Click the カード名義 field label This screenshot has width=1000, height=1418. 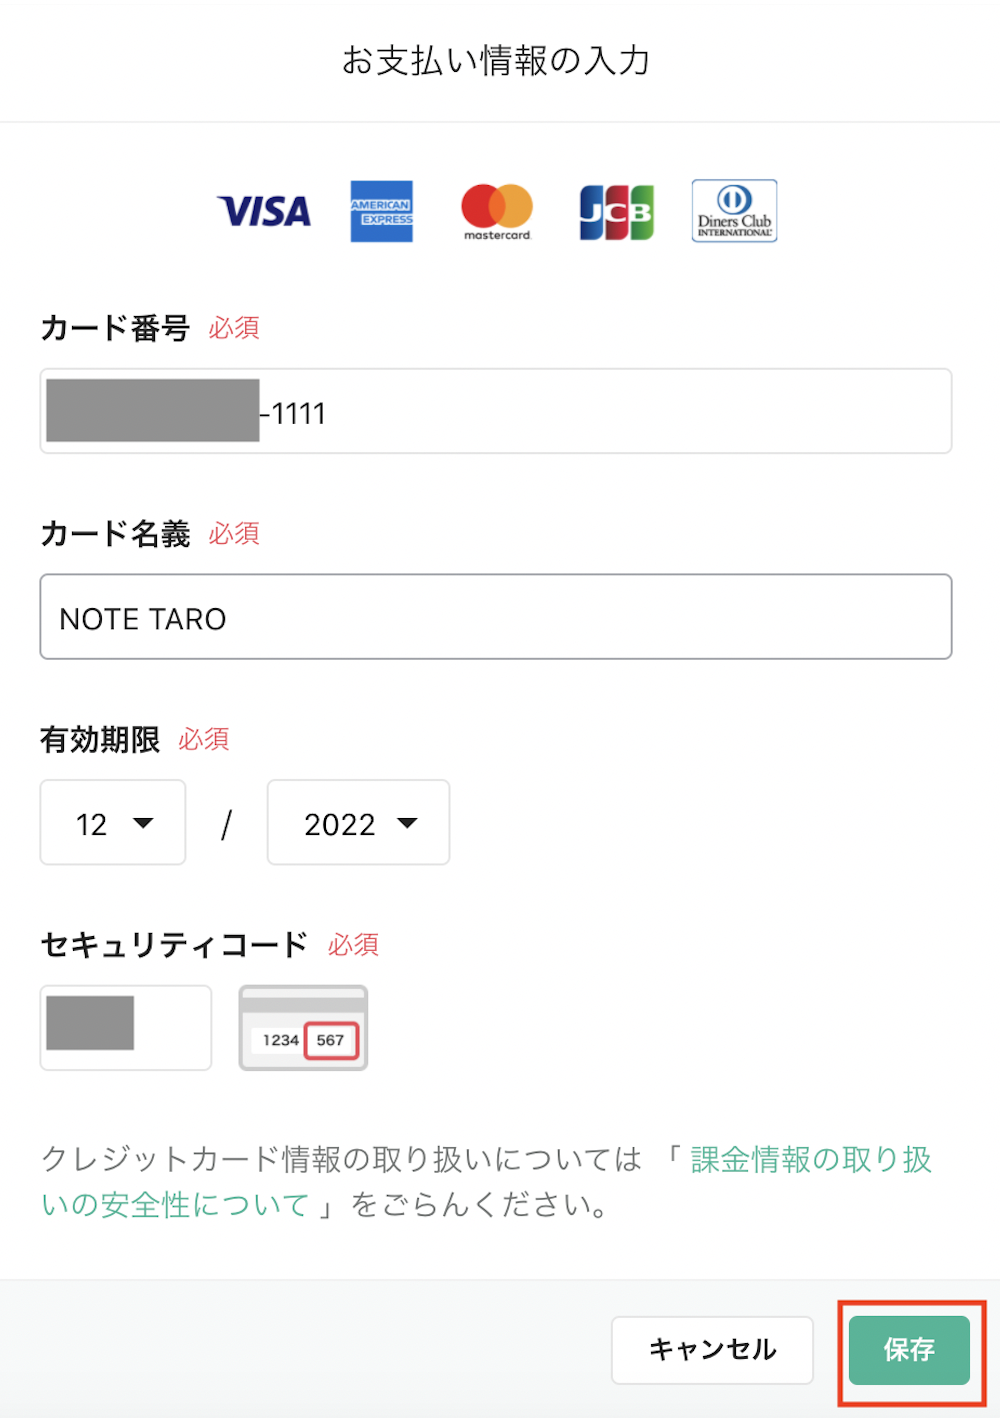click(x=115, y=534)
